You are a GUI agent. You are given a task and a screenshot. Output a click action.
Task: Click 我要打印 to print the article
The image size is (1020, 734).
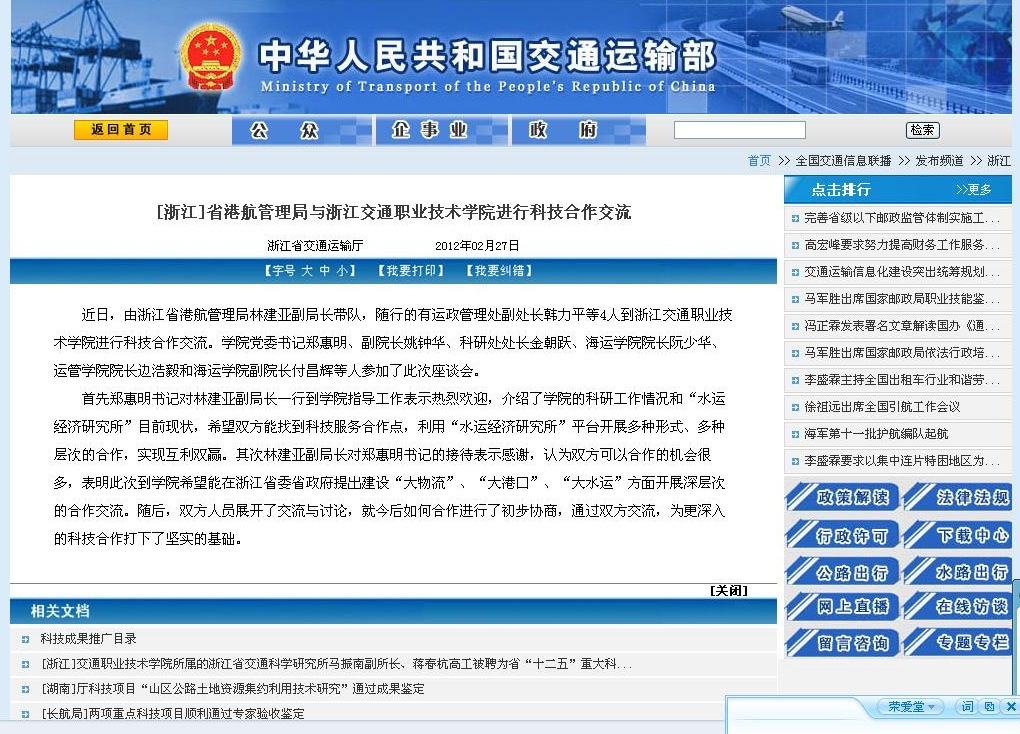[x=411, y=271]
